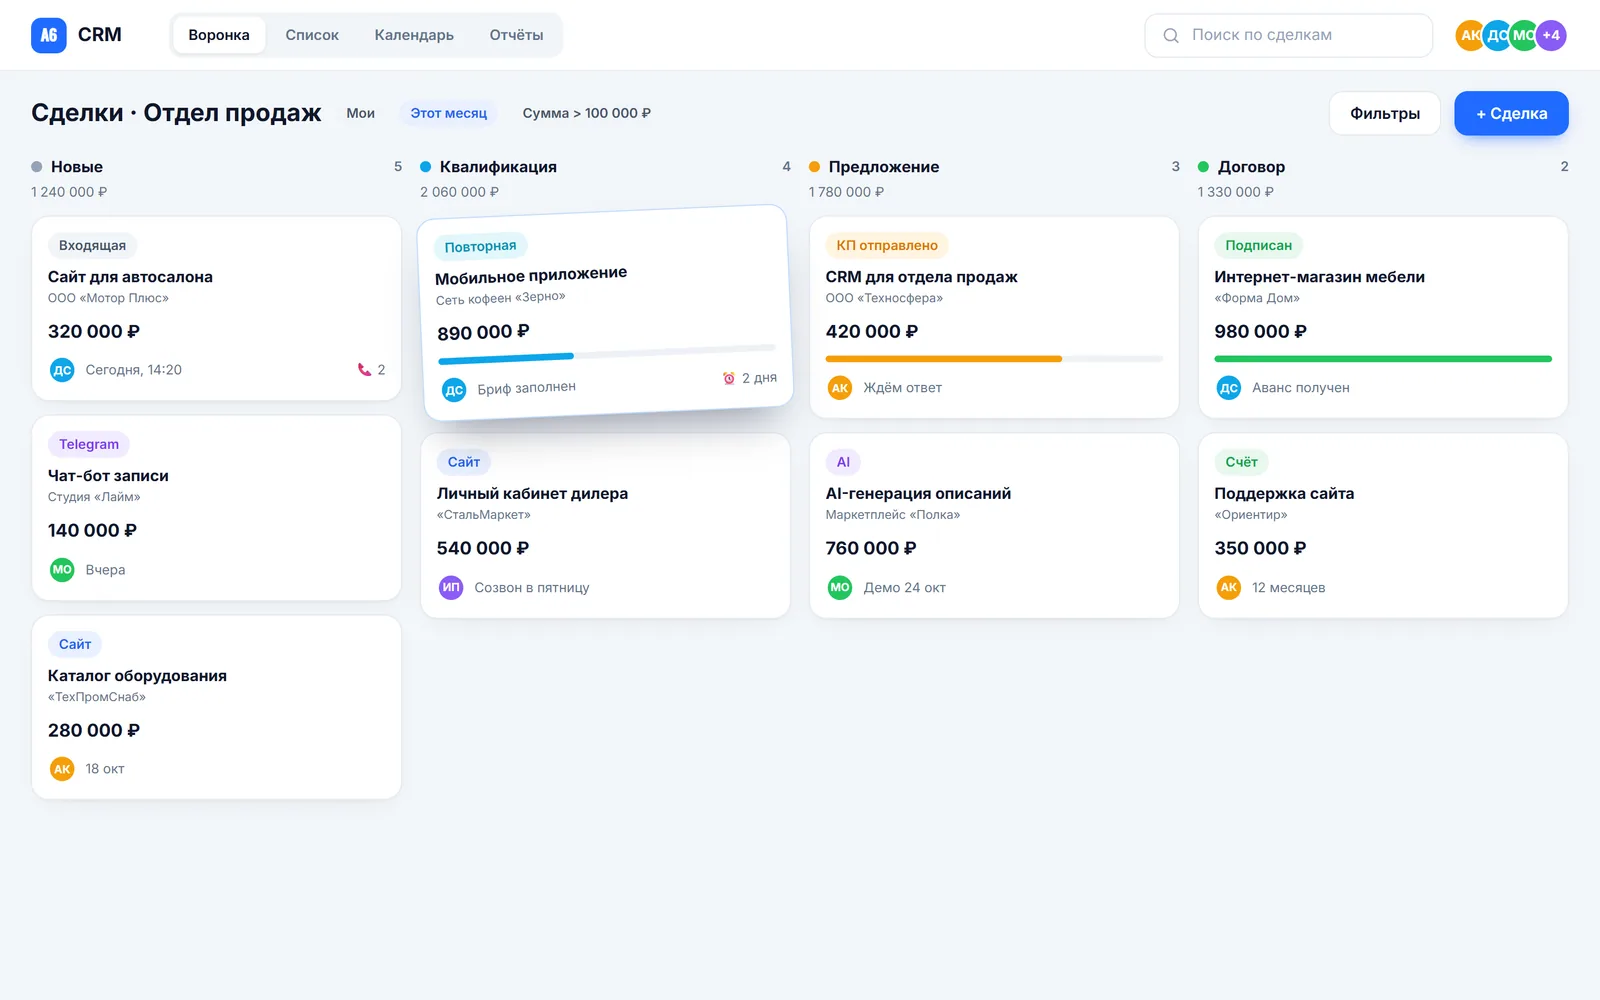
Task: Switch to the Воронка tab
Action: (219, 35)
